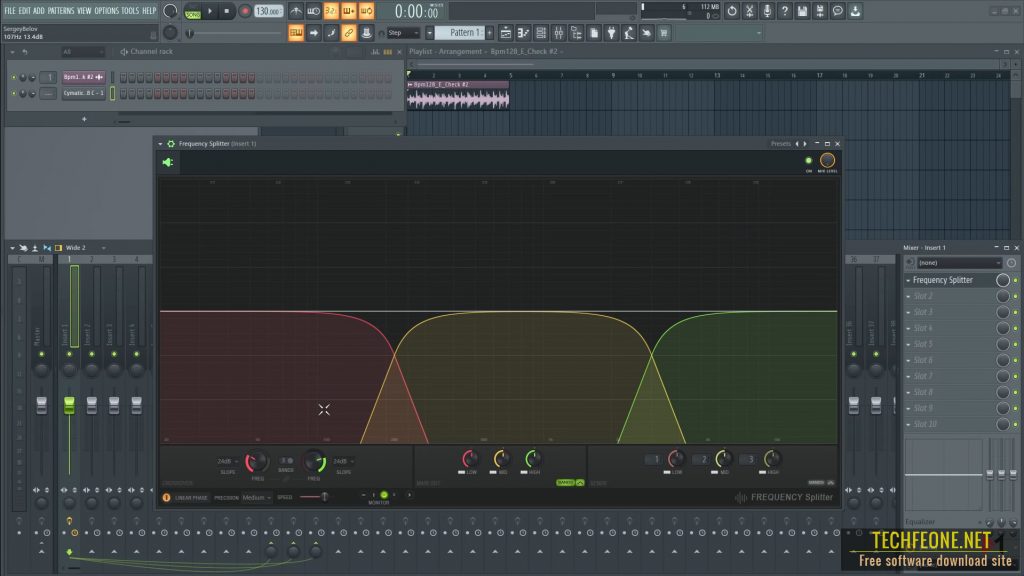
Task: Click the help question mark icon
Action: [785, 11]
